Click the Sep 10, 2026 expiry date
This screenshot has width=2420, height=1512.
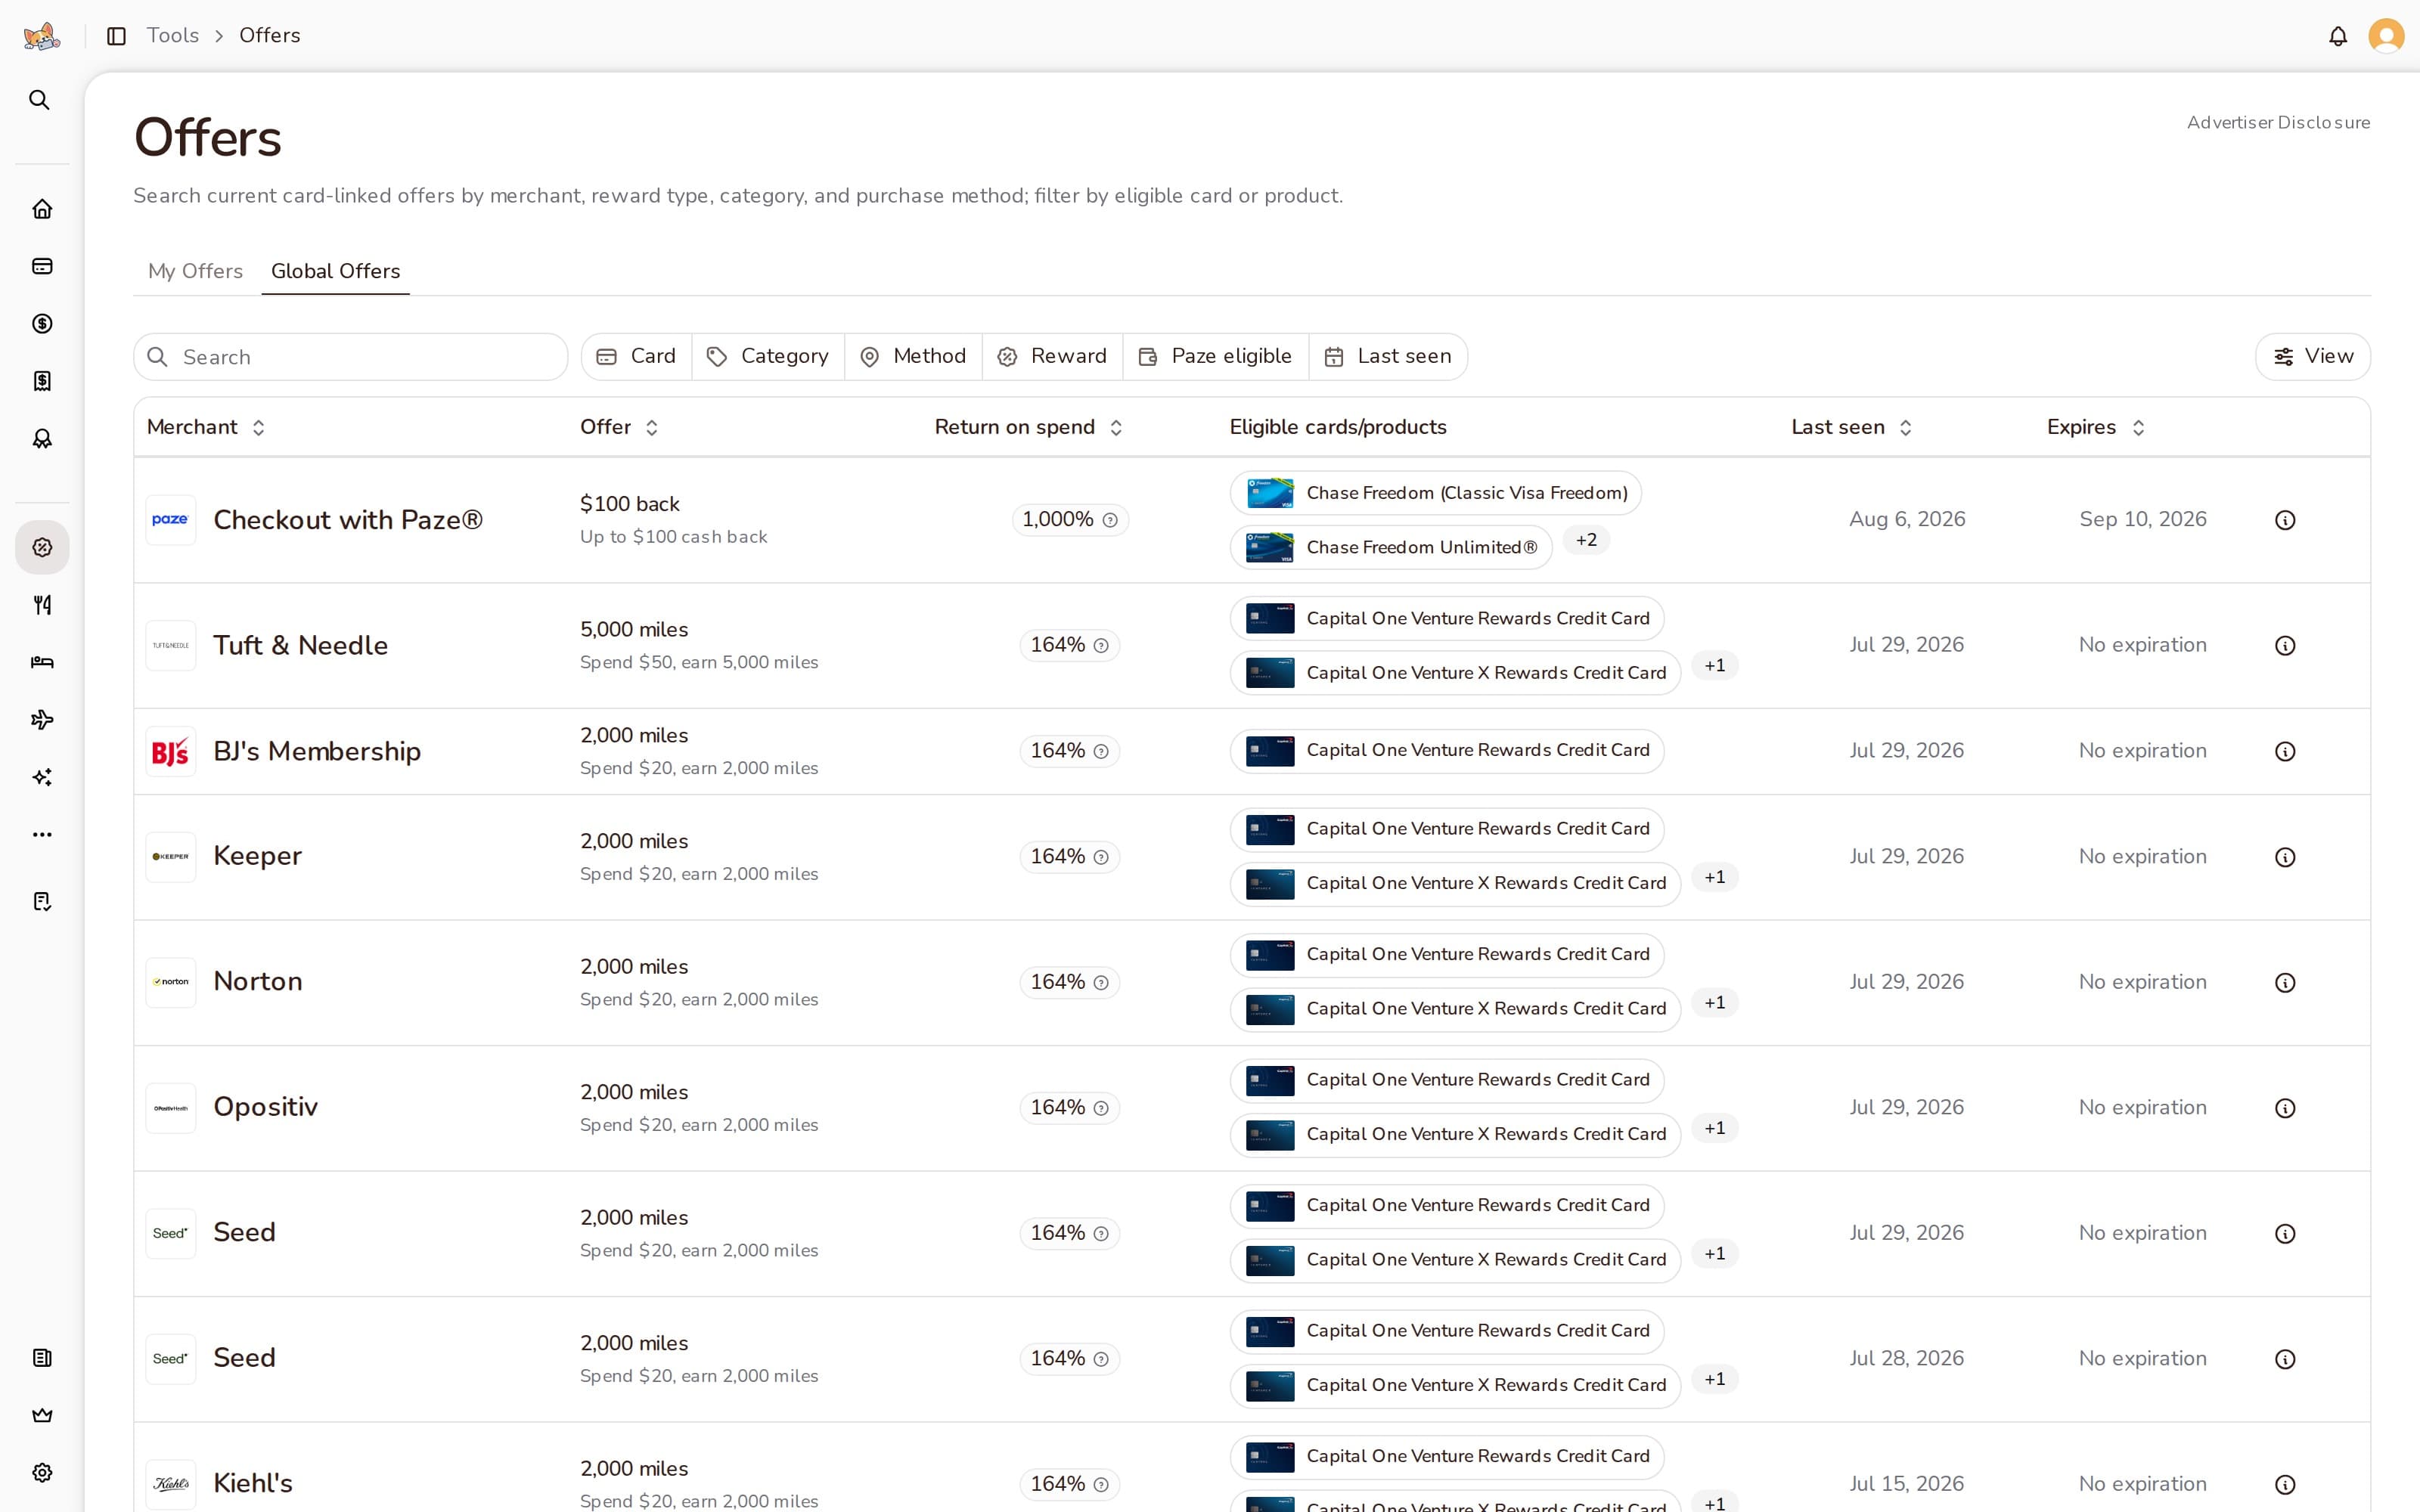(x=2142, y=520)
